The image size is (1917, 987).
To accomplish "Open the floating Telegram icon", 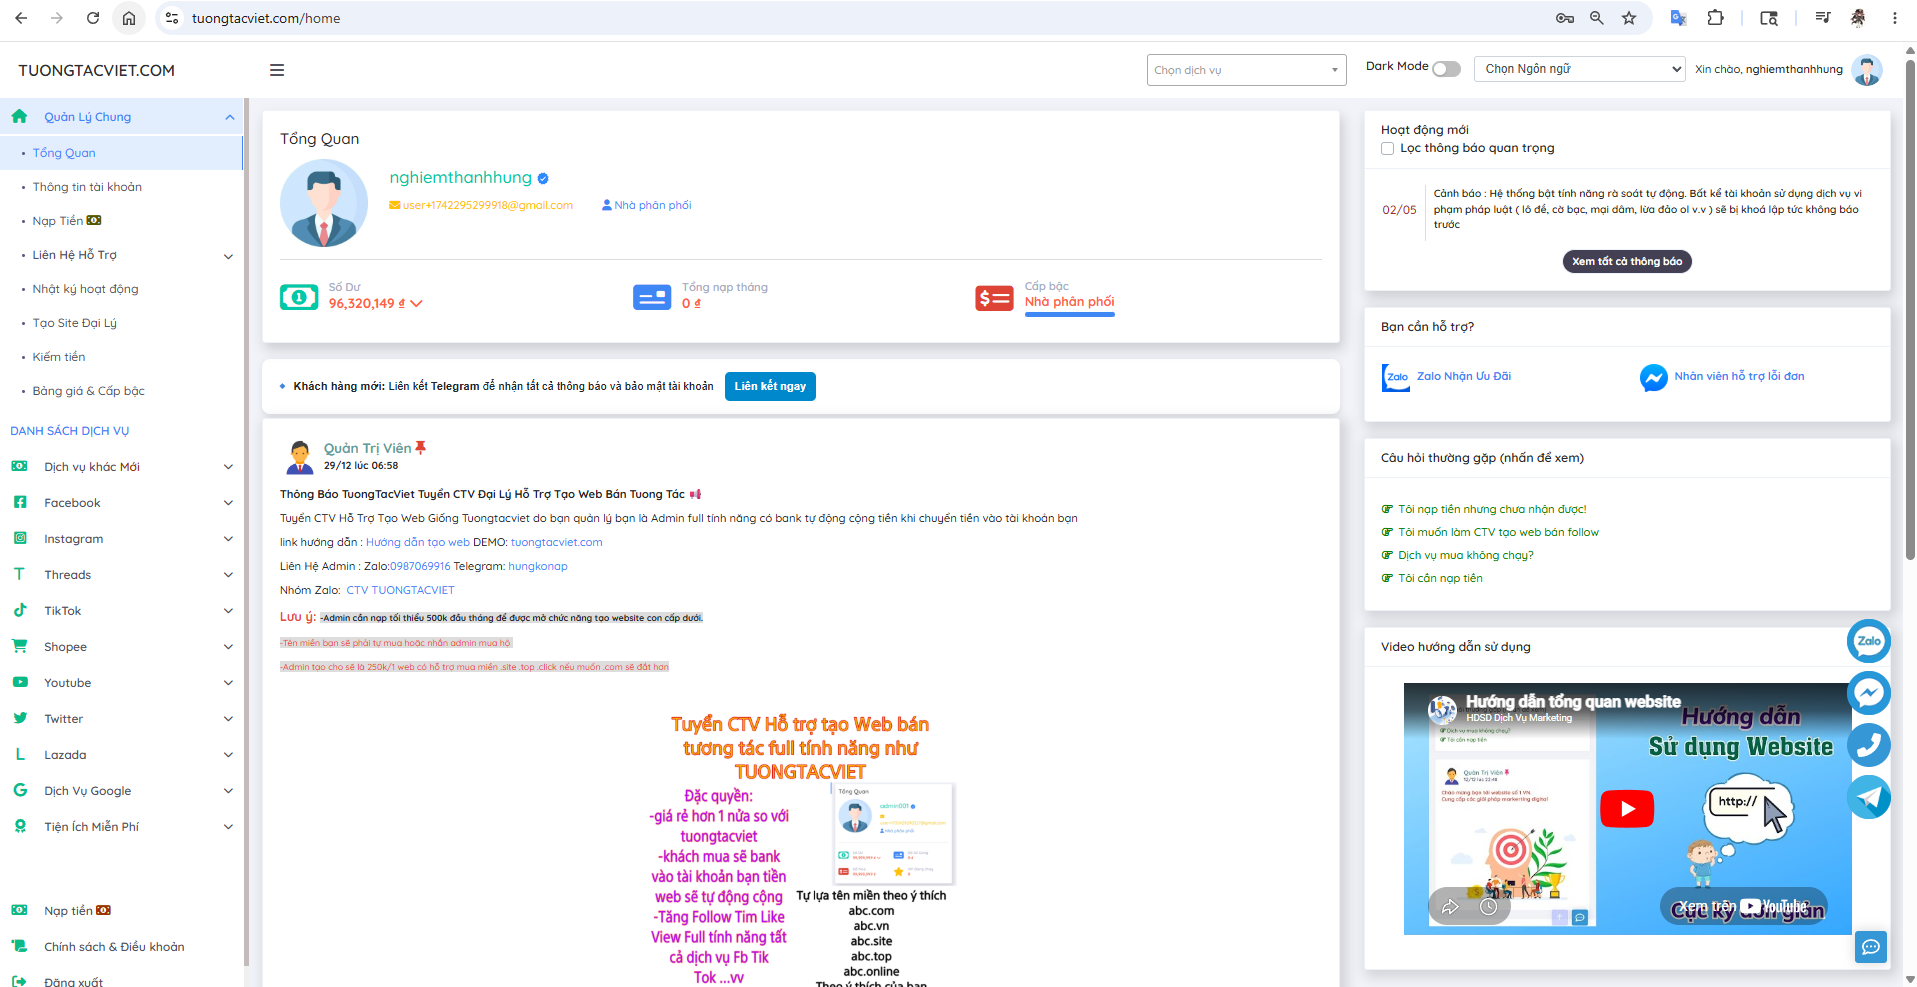I will pos(1869,797).
